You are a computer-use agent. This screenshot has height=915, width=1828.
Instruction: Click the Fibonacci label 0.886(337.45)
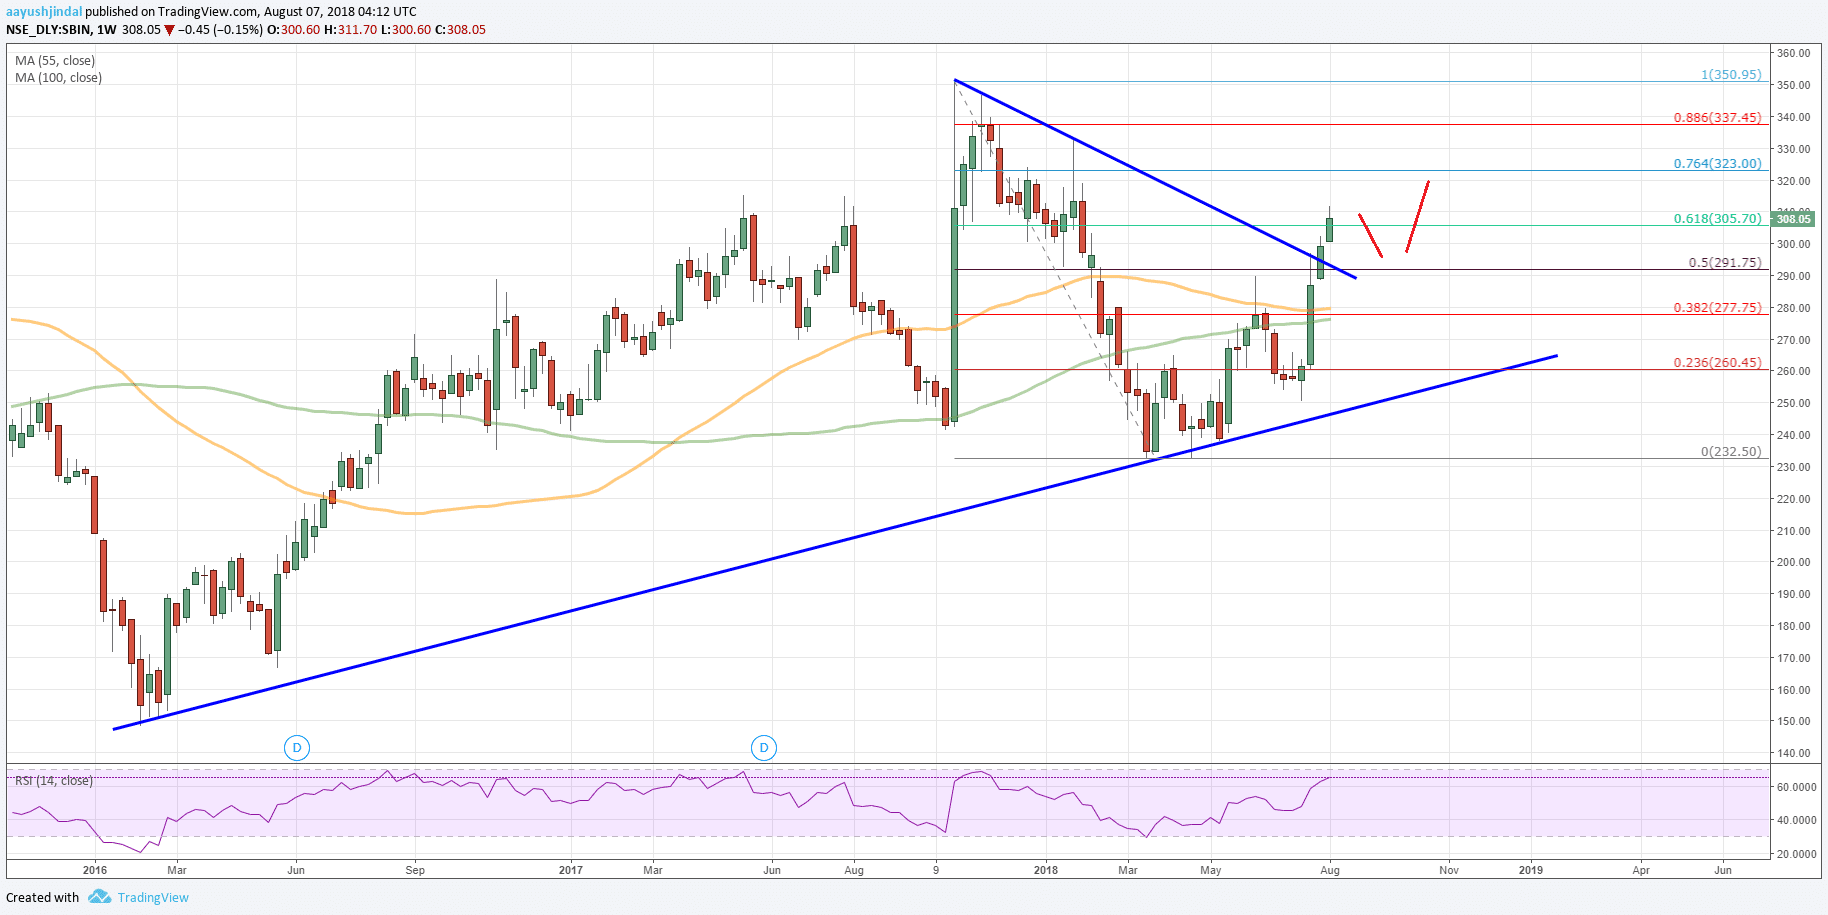coord(1718,118)
